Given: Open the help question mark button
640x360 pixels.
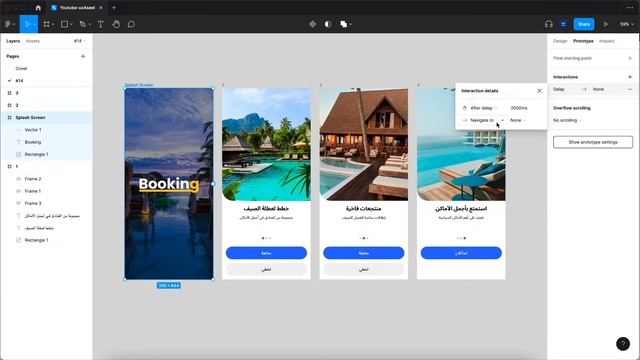Looking at the screenshot, I should 623,344.
